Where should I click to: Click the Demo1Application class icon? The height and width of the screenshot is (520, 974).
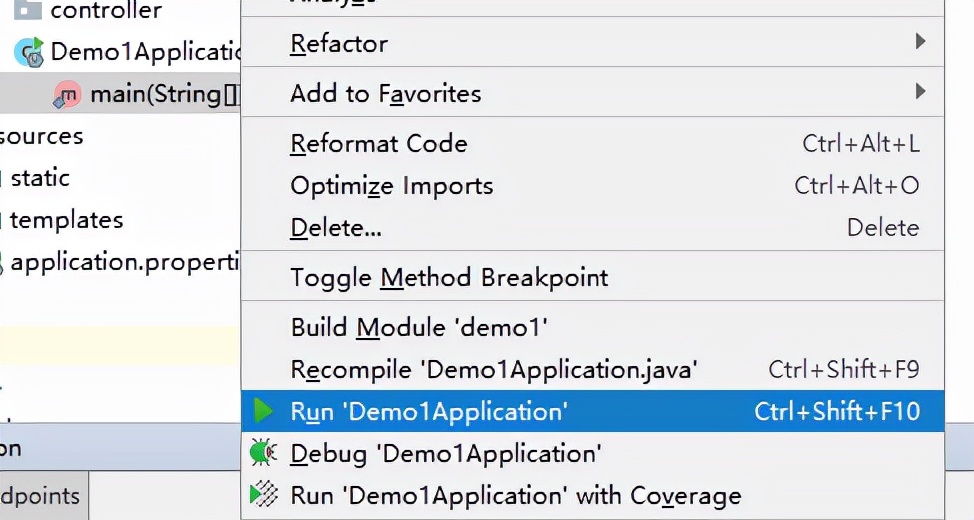point(29,52)
